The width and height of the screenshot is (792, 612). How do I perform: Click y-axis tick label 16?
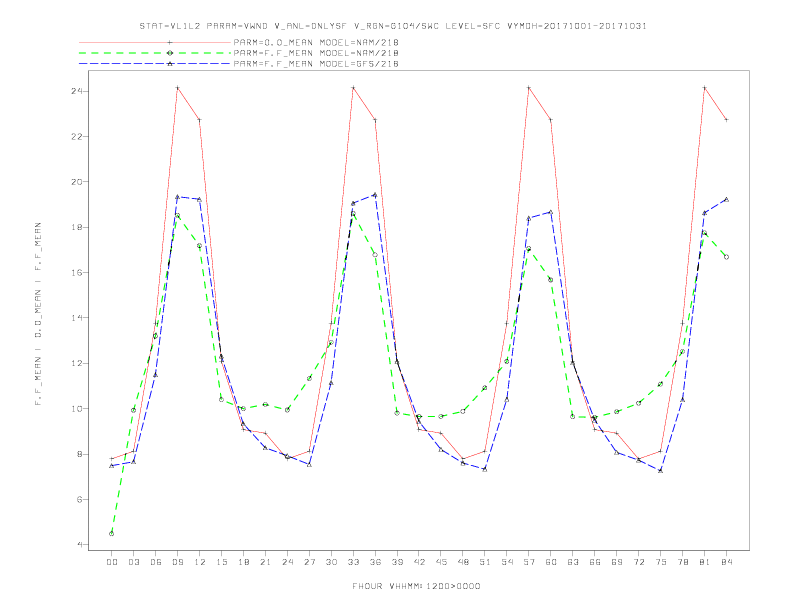click(x=77, y=273)
